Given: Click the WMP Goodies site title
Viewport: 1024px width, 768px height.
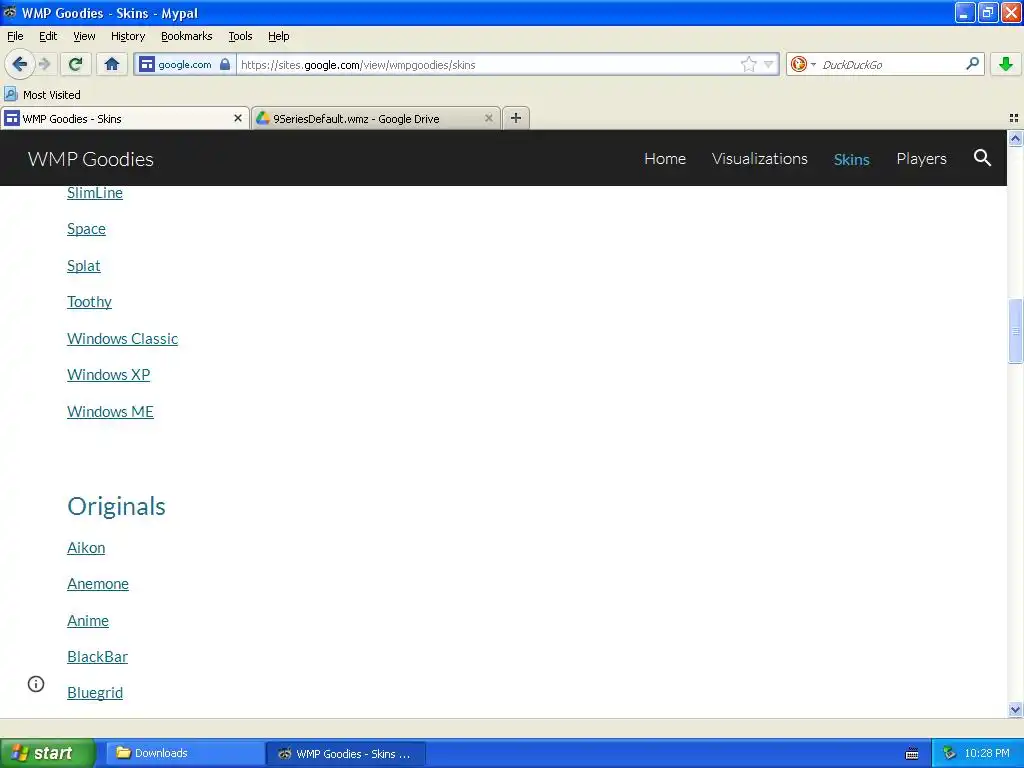Looking at the screenshot, I should tap(91, 159).
